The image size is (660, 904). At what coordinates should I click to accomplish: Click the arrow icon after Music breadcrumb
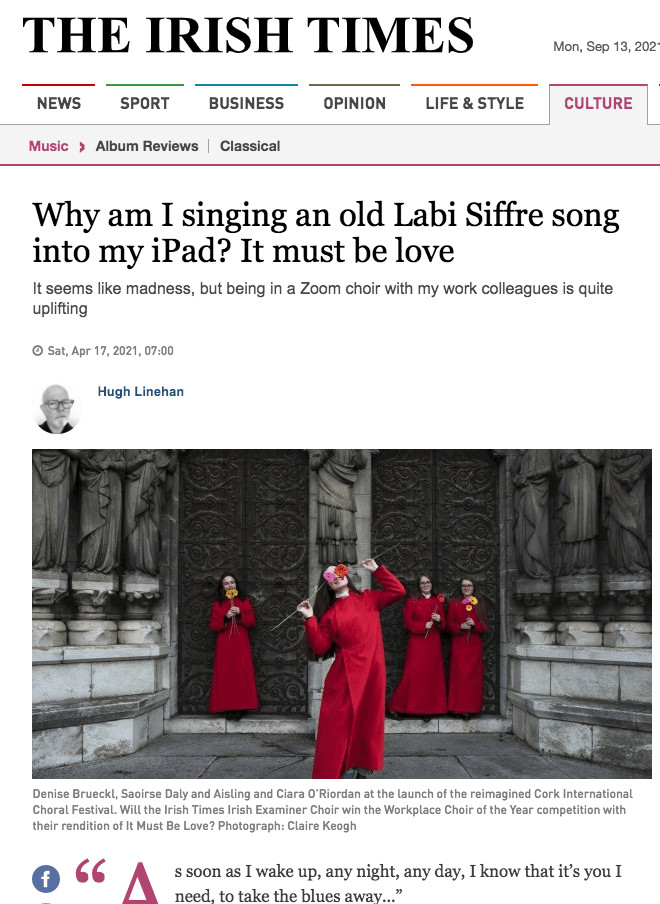pyautogui.click(x=82, y=146)
